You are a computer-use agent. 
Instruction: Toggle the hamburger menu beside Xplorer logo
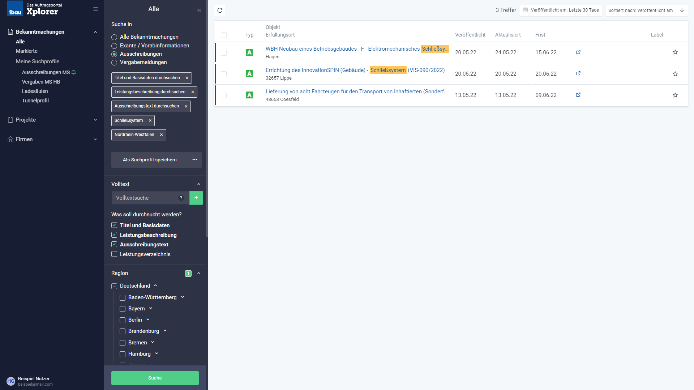[96, 9]
